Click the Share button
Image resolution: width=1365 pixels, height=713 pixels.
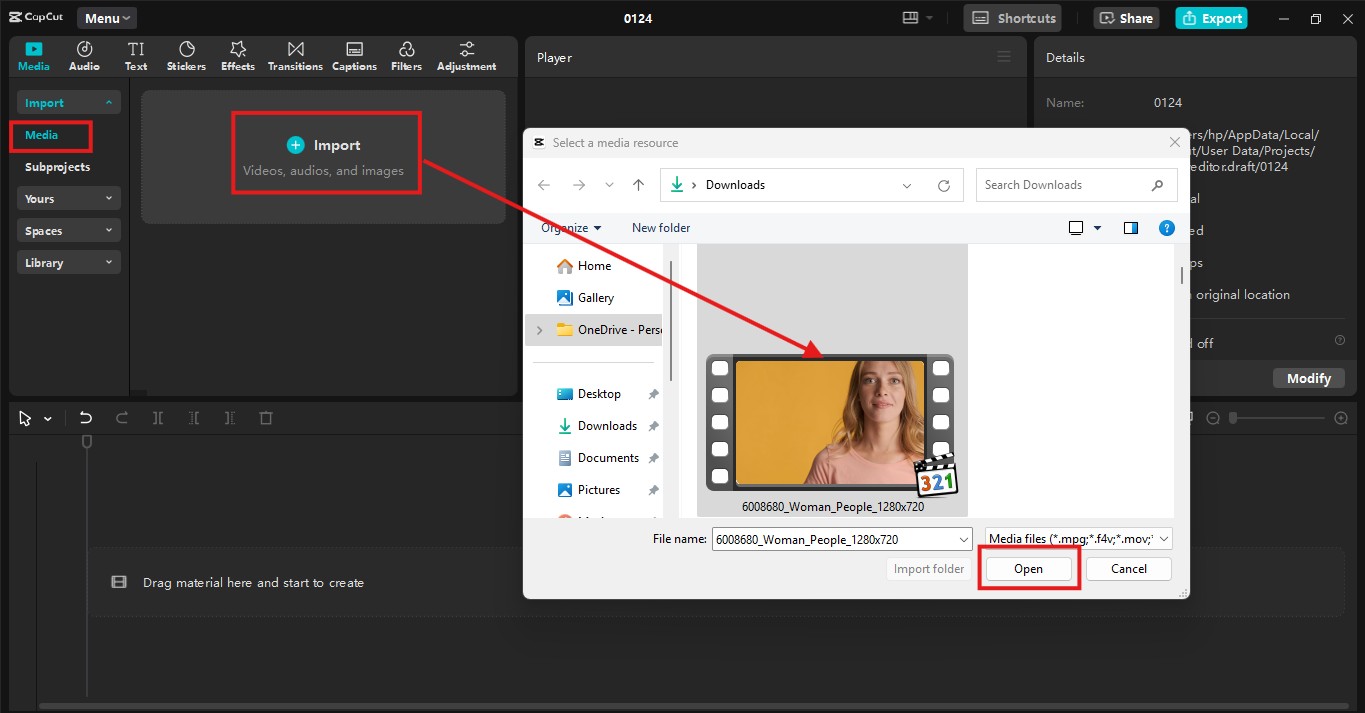point(1126,18)
